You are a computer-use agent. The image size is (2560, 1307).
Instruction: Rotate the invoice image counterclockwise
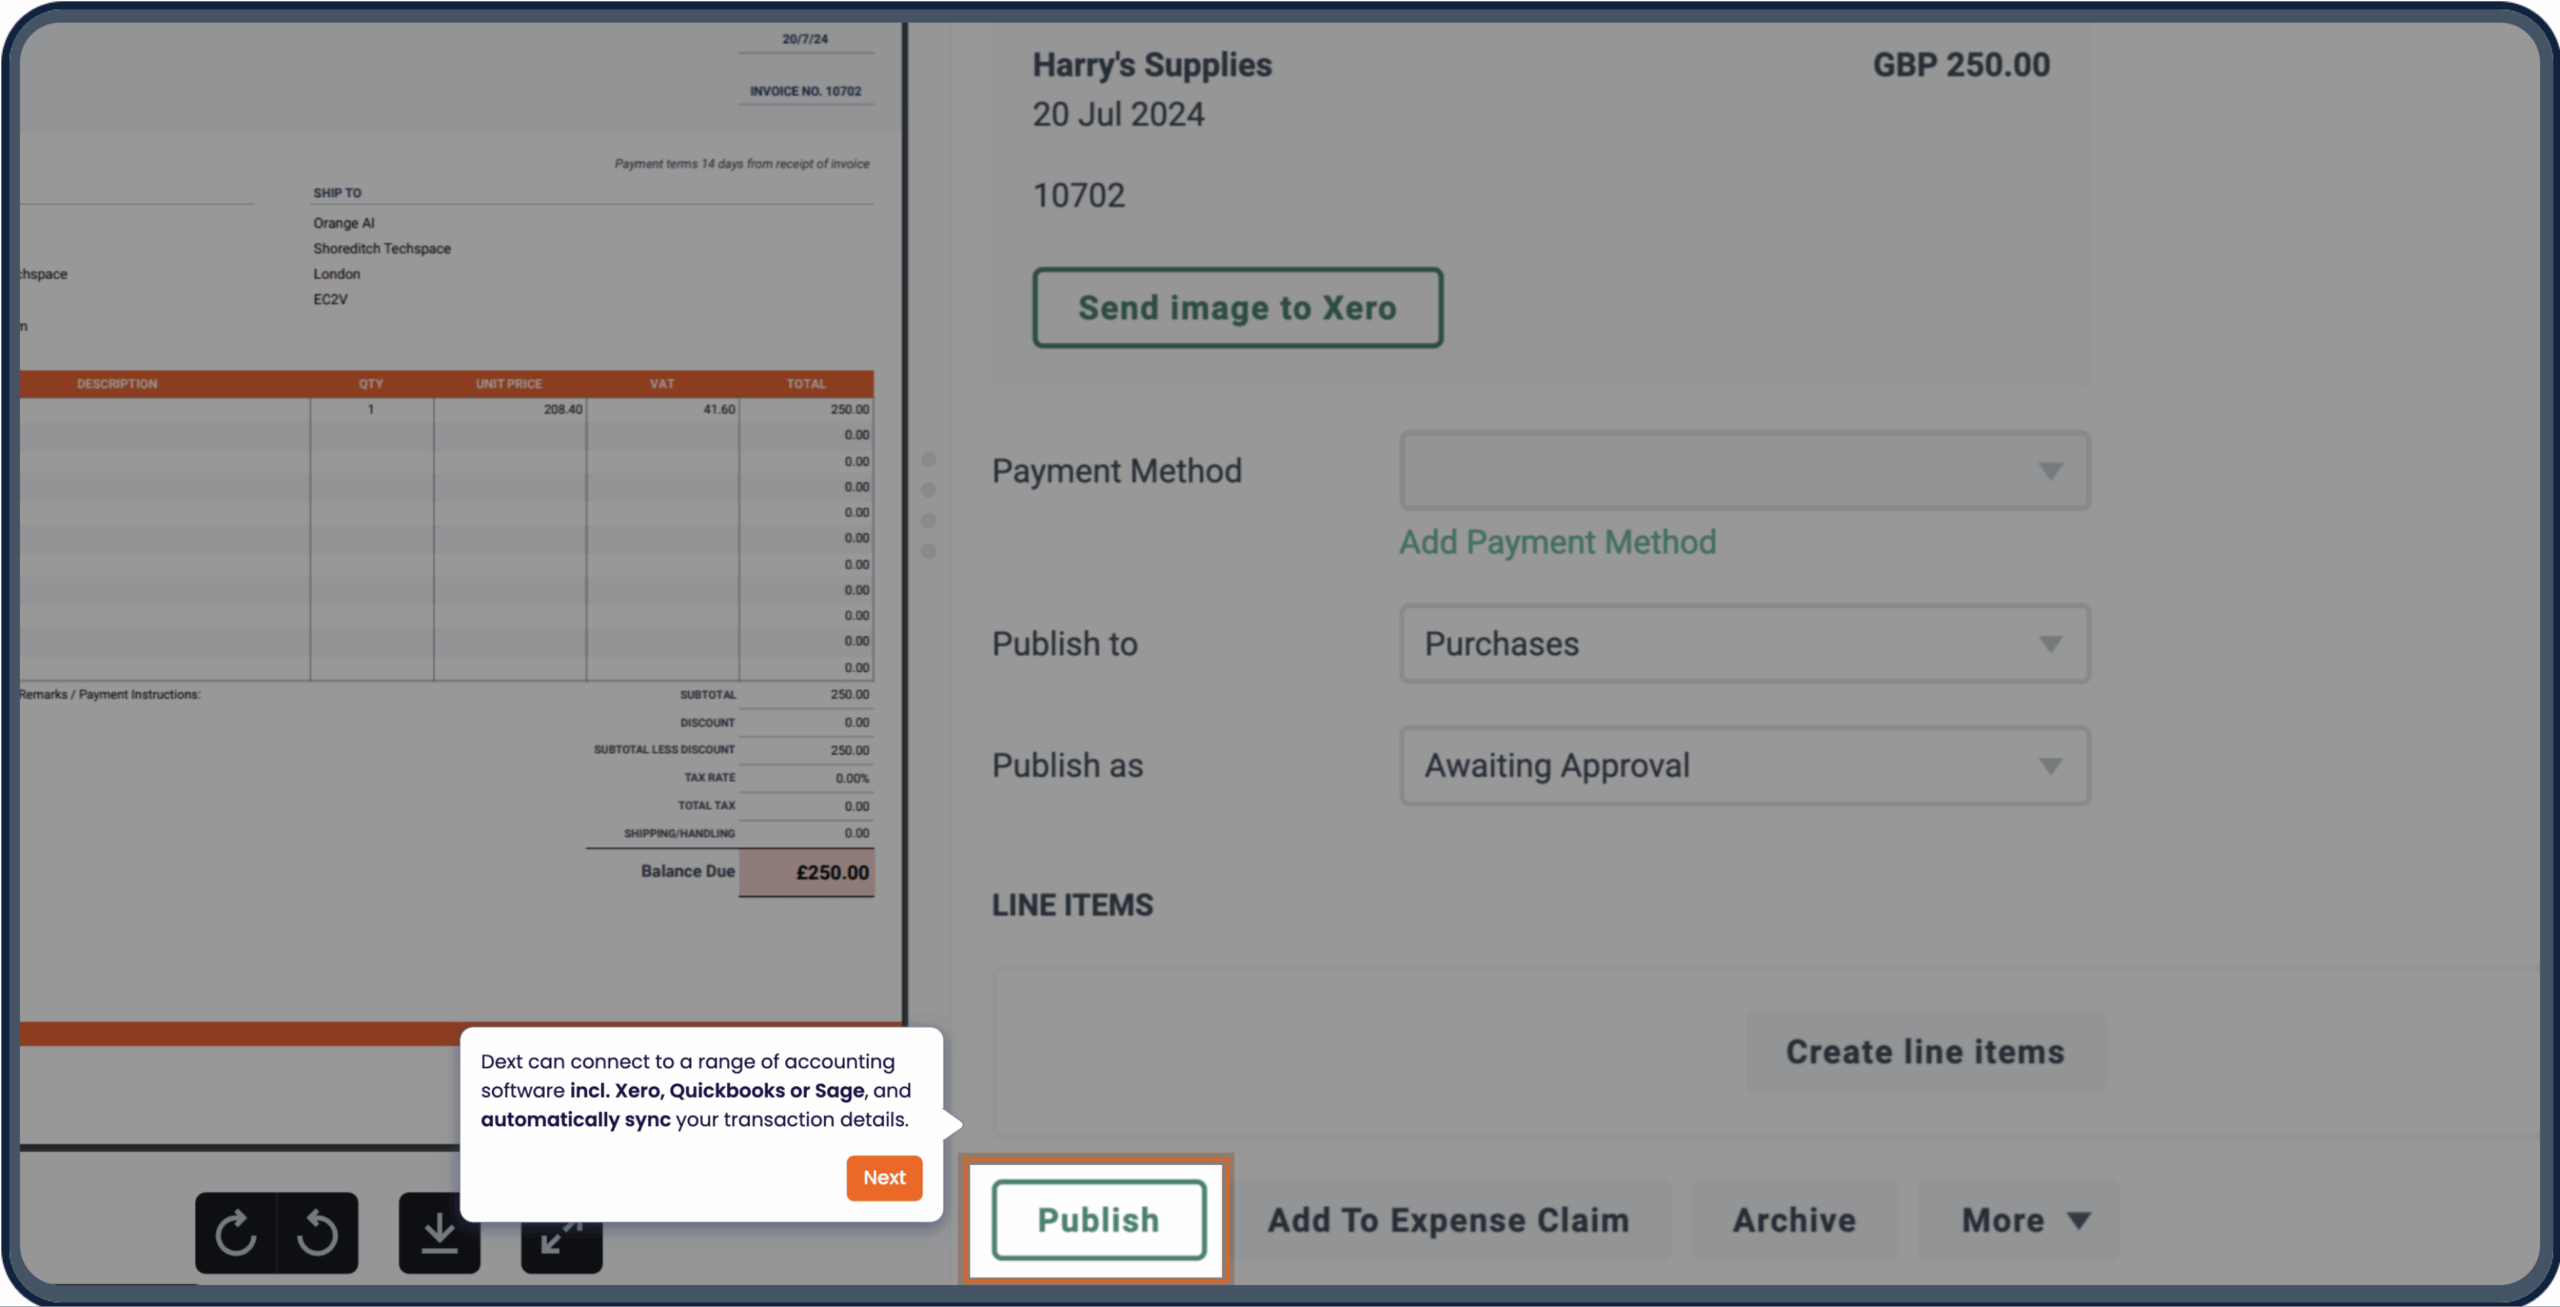coord(318,1232)
